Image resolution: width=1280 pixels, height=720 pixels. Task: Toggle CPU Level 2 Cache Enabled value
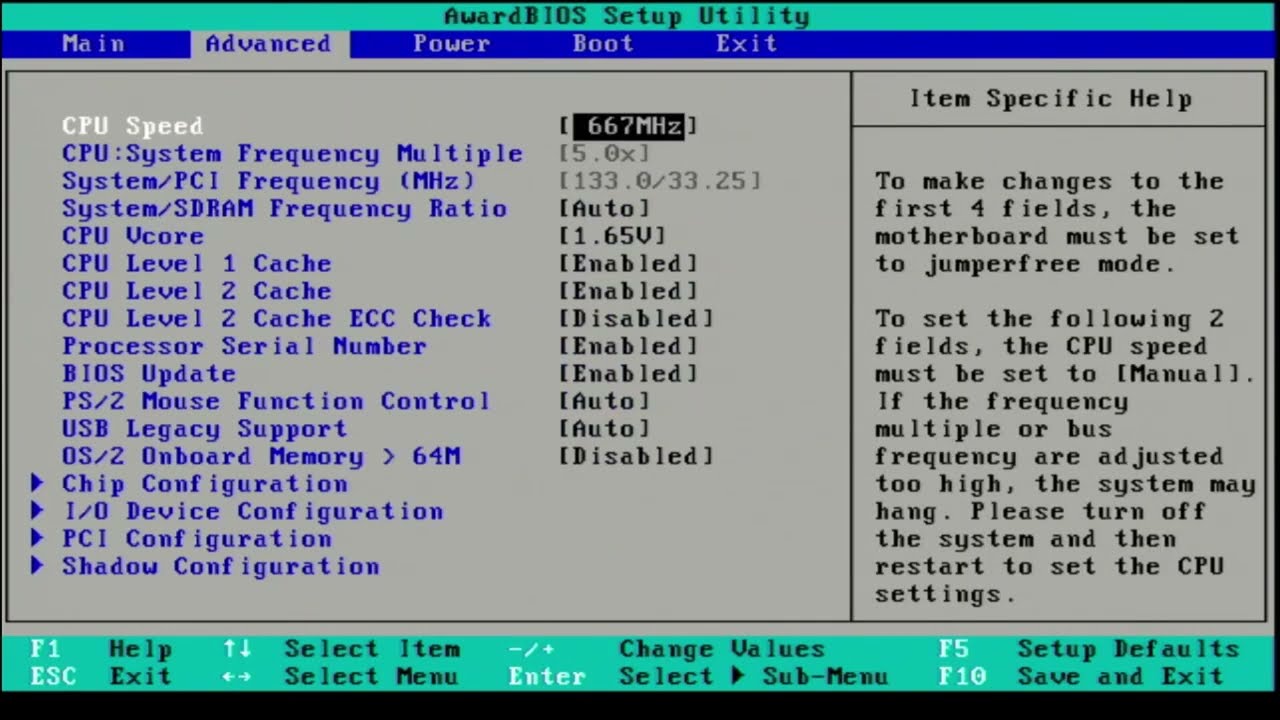click(628, 291)
